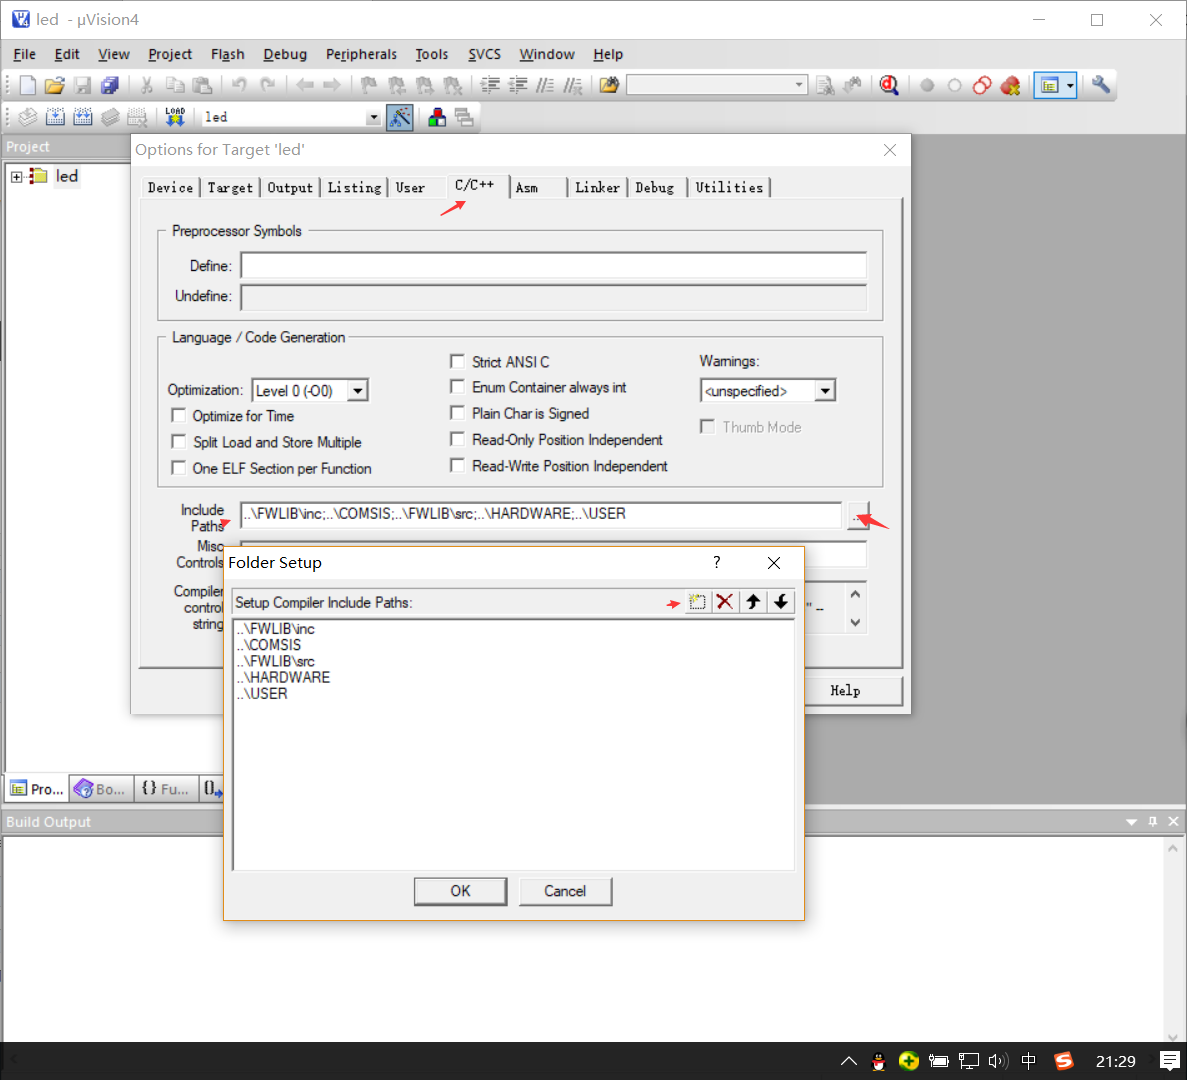Check Enum Container always int

pos(457,387)
